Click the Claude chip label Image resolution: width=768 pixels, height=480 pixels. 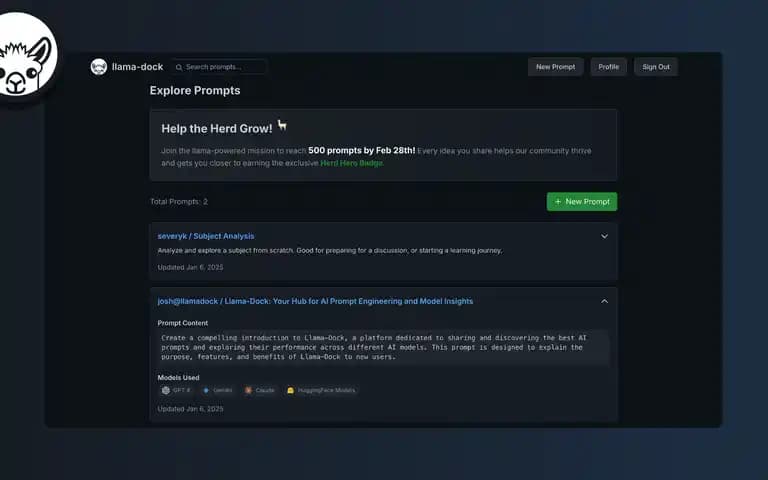[x=264, y=390]
